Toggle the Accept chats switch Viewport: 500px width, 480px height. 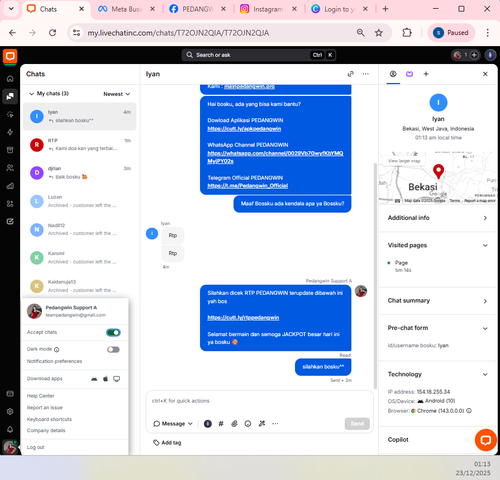pyautogui.click(x=113, y=332)
